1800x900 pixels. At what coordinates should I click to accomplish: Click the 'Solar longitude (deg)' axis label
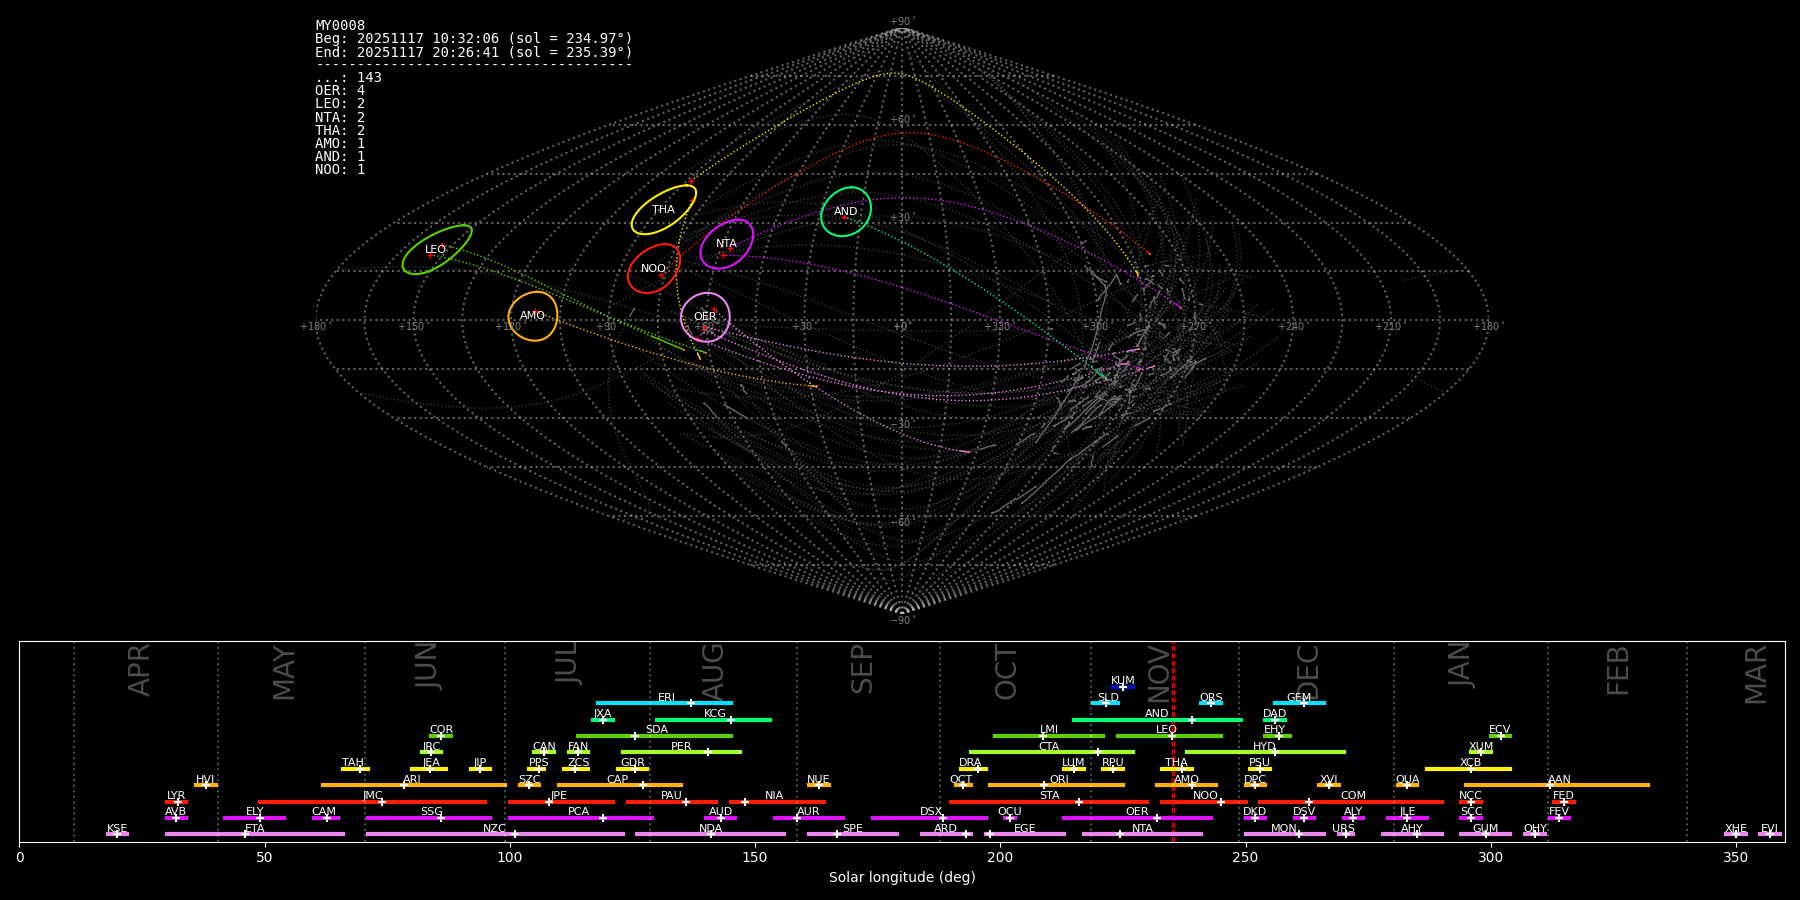[902, 878]
